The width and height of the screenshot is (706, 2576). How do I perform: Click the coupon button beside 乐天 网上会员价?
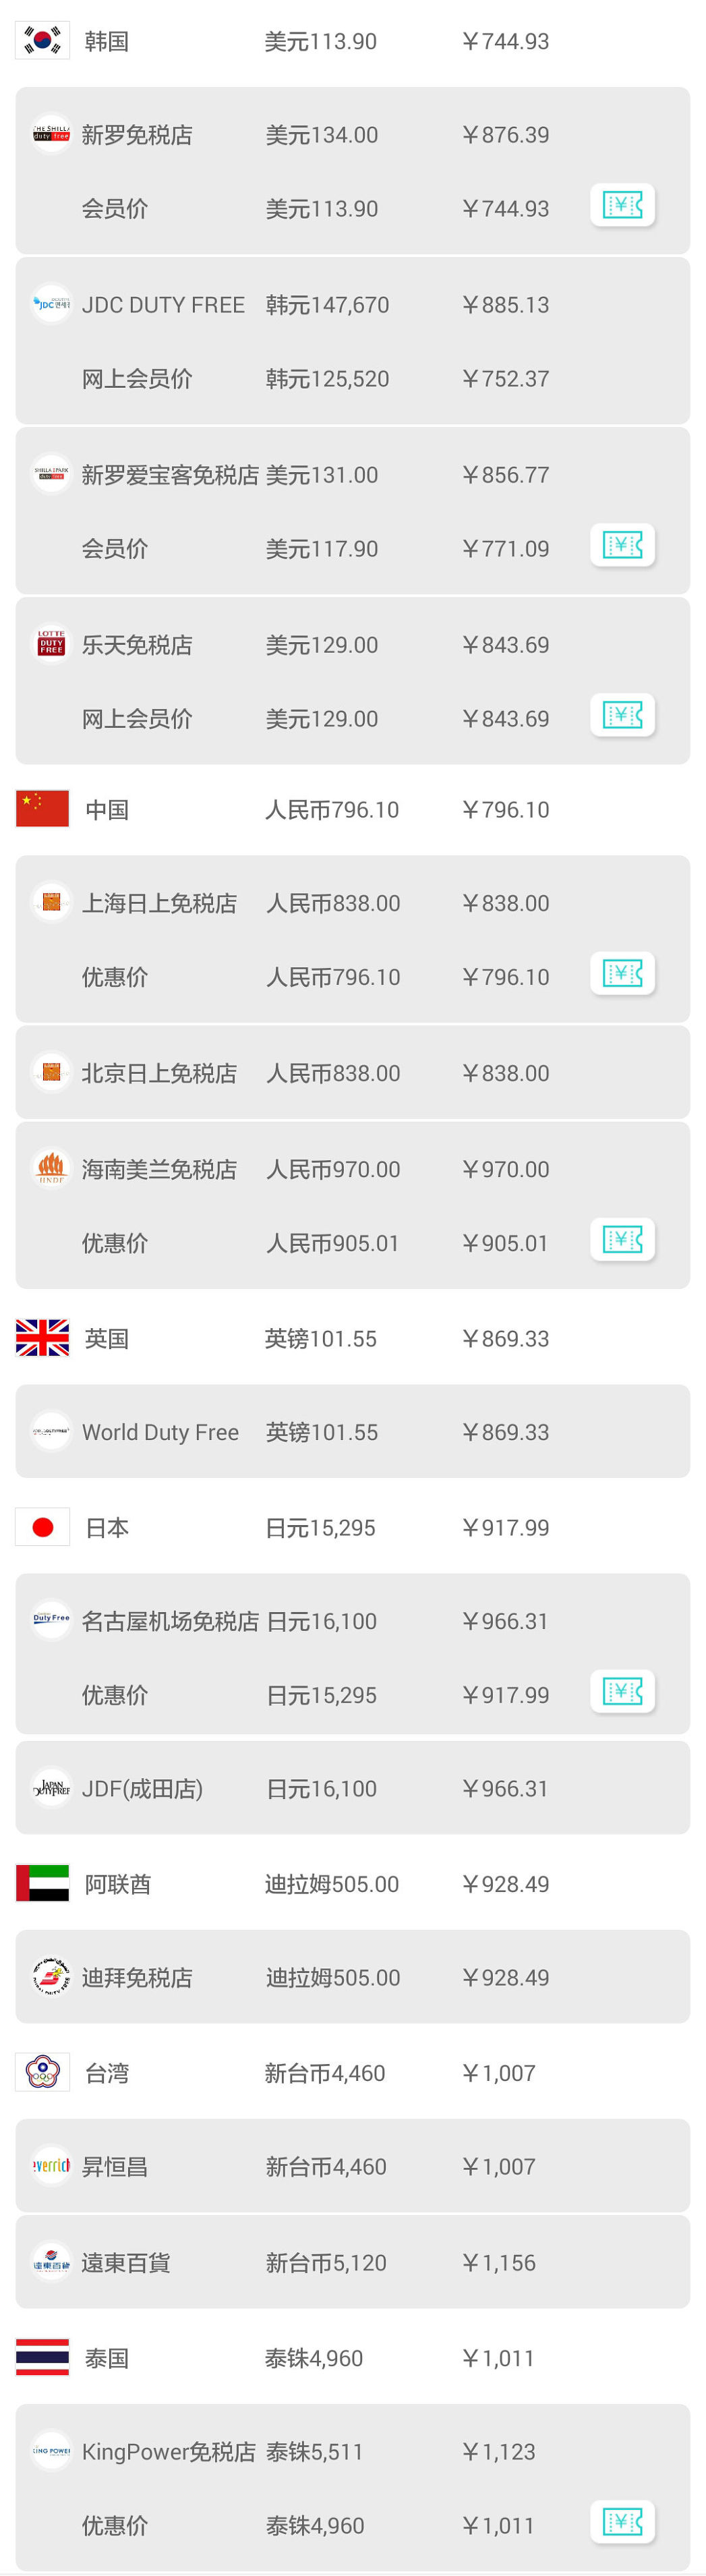(622, 716)
